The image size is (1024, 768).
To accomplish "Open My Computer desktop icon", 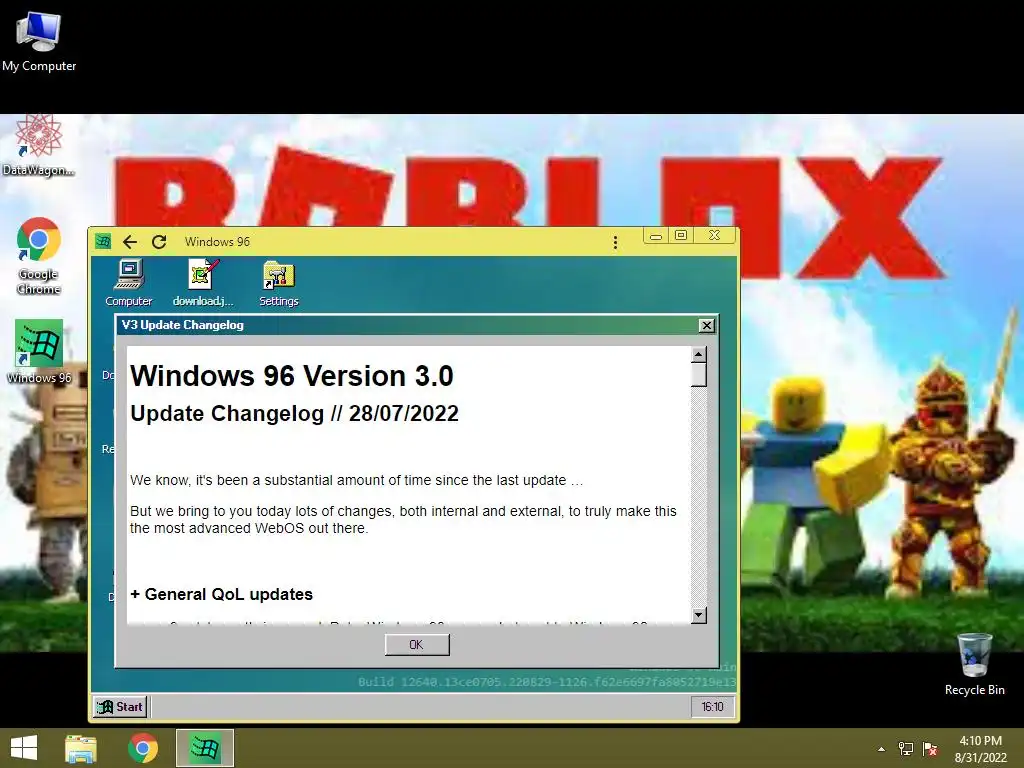I will 39,40.
